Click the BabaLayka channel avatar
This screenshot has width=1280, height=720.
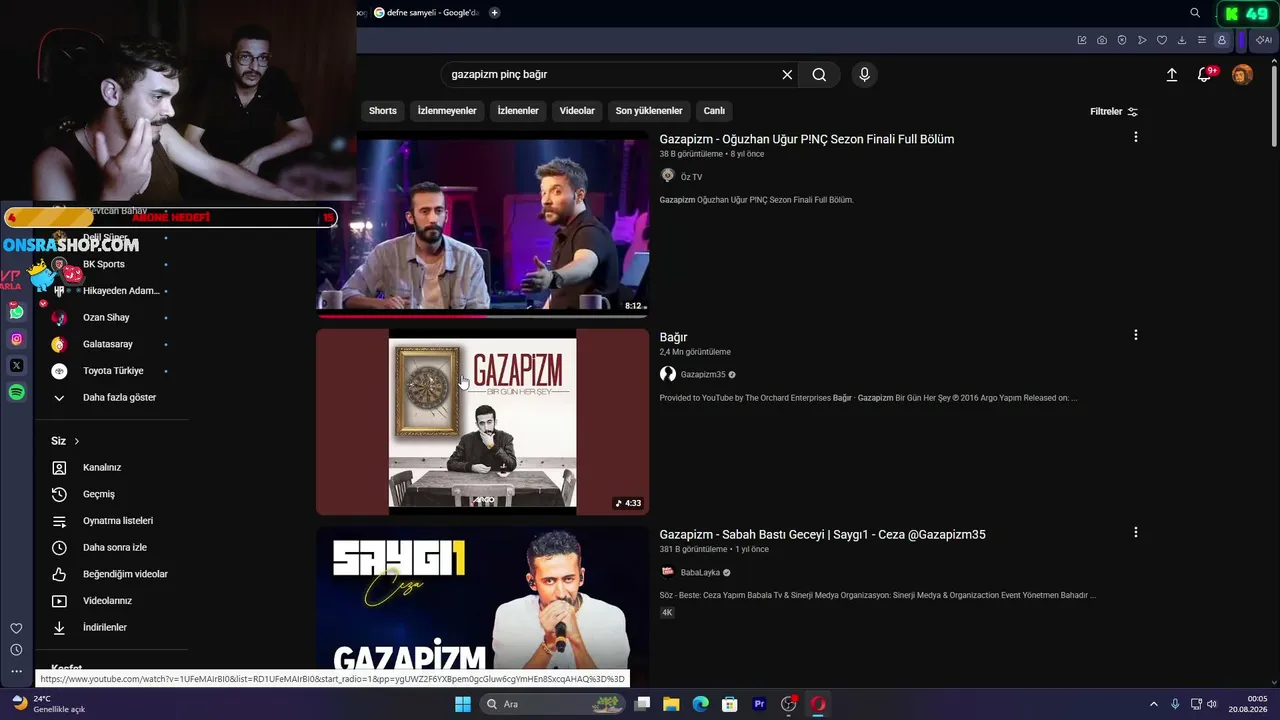click(668, 572)
